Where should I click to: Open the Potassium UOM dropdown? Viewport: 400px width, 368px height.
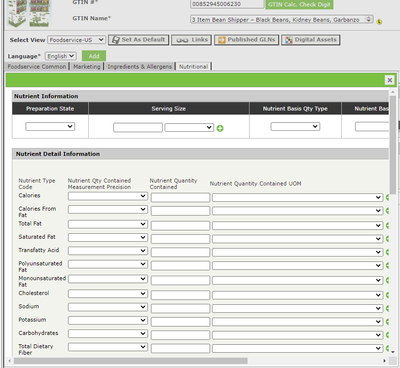point(297,322)
